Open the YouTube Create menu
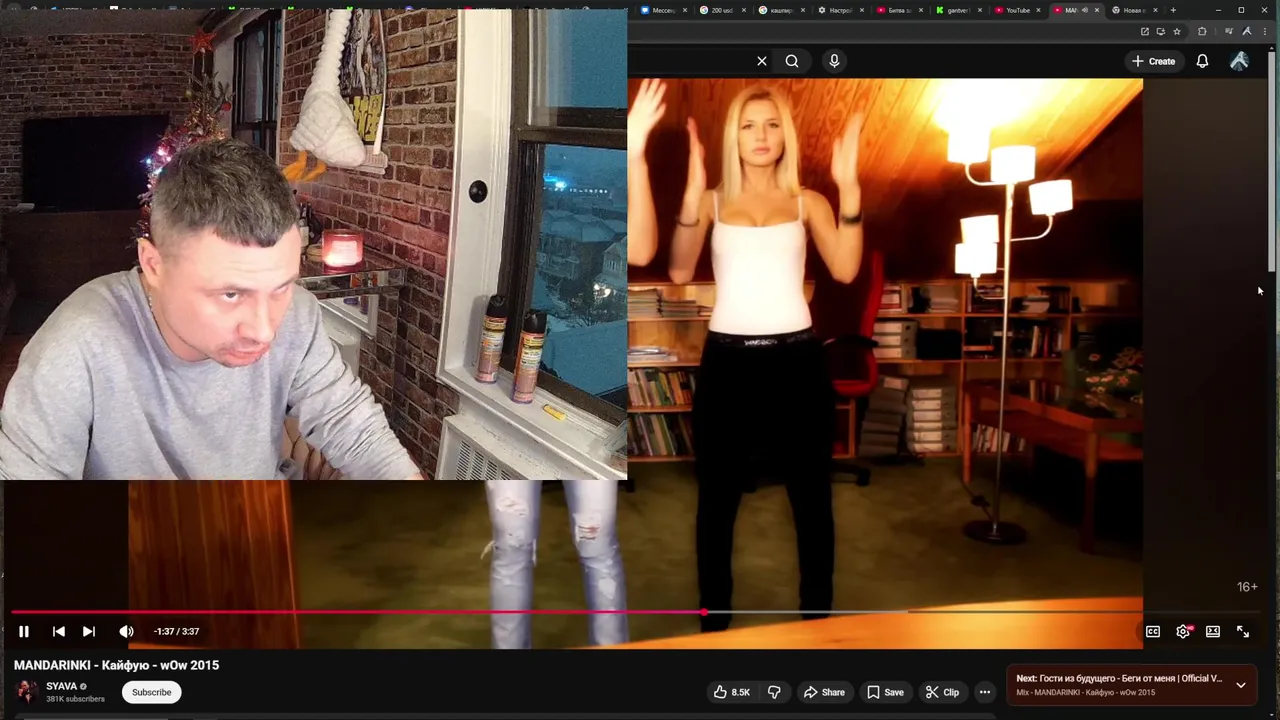 (1153, 61)
